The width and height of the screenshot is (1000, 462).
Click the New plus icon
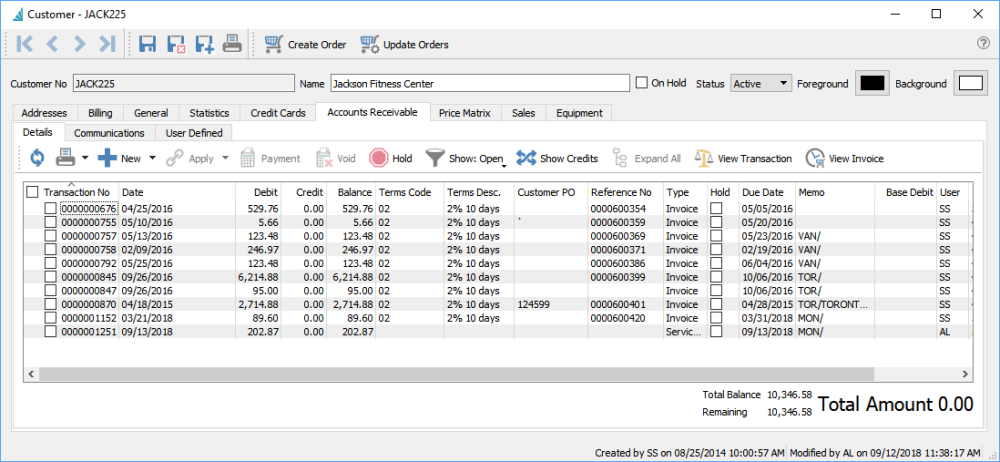coord(107,158)
